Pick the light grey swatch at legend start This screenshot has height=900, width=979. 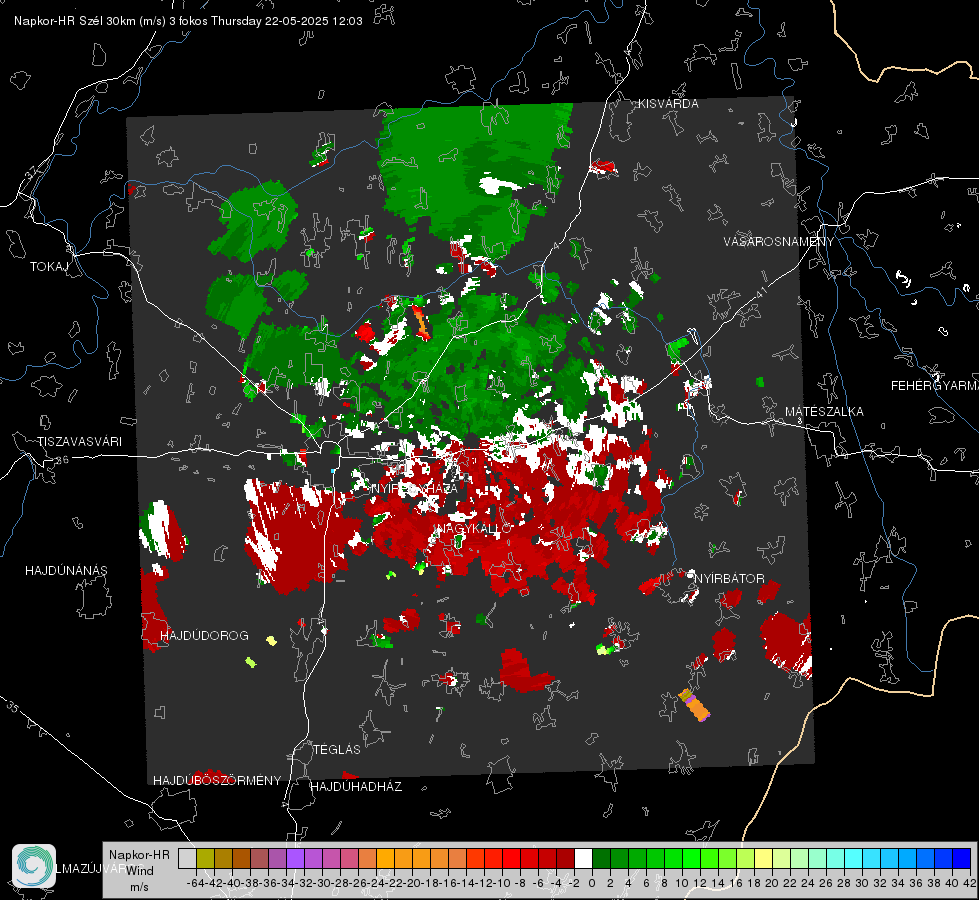187,858
